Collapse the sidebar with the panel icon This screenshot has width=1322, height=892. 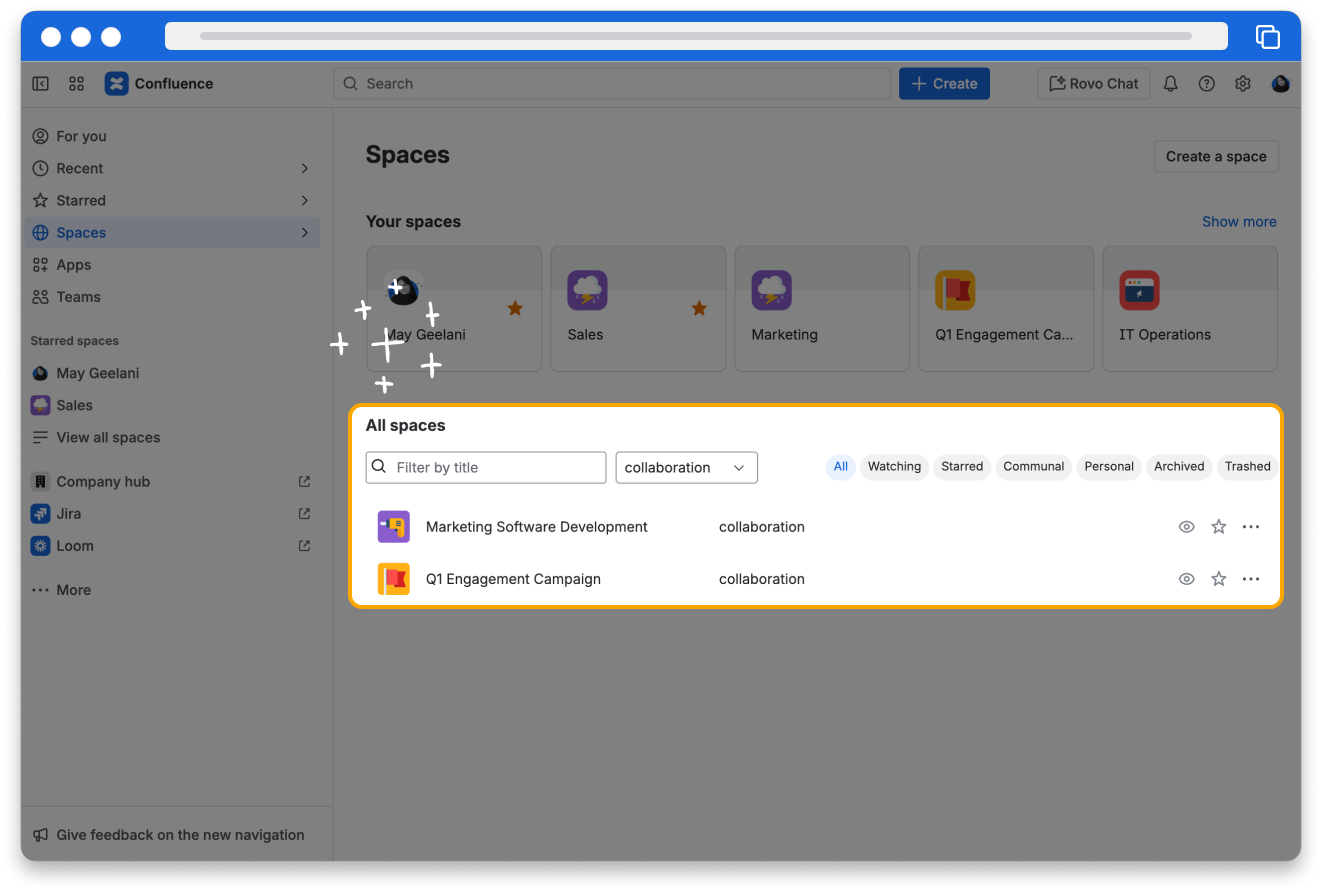[x=41, y=84]
